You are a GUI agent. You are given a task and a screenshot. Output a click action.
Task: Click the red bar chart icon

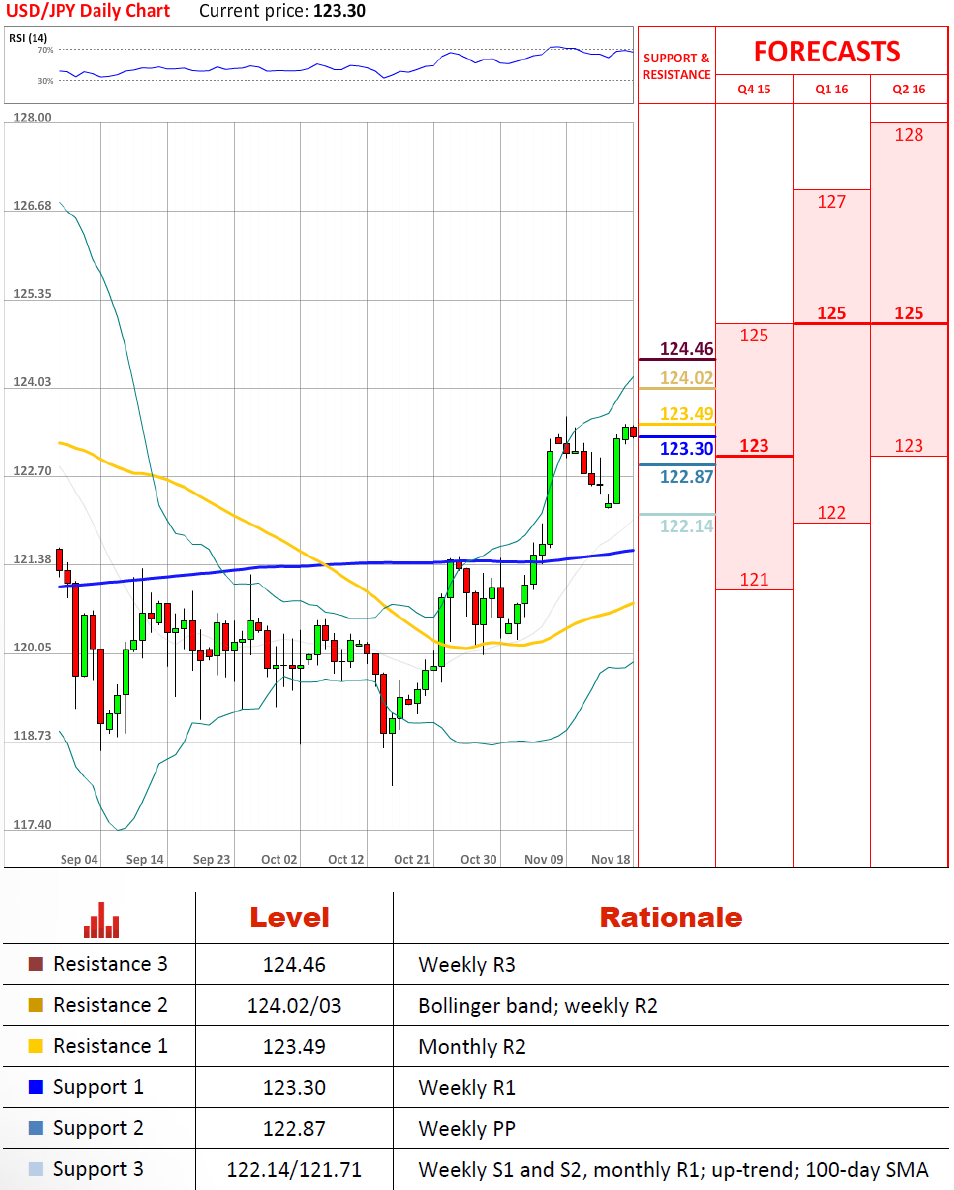point(102,920)
